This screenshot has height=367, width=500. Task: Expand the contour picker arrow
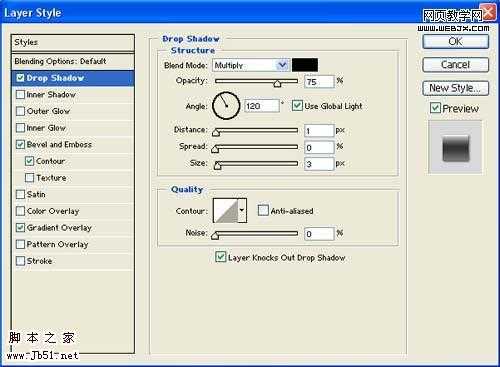[242, 211]
